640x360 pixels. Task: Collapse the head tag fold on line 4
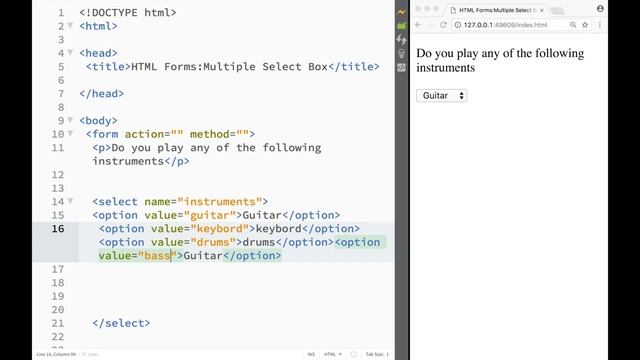click(70, 53)
